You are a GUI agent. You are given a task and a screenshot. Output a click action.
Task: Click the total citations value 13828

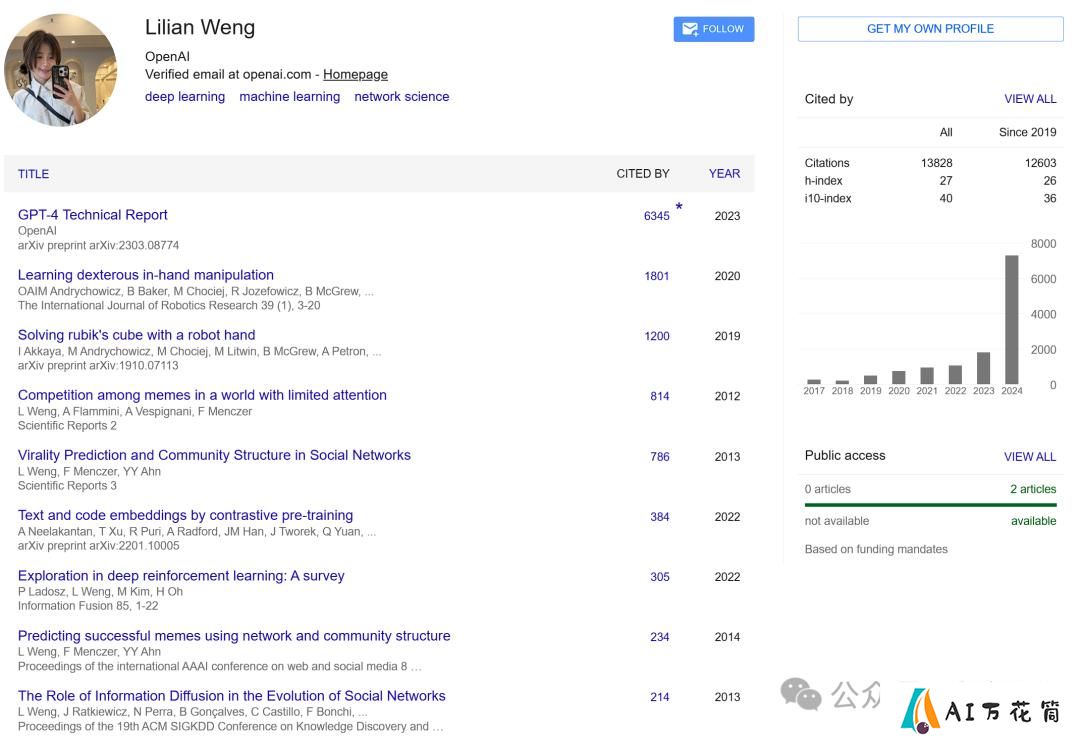tap(936, 163)
